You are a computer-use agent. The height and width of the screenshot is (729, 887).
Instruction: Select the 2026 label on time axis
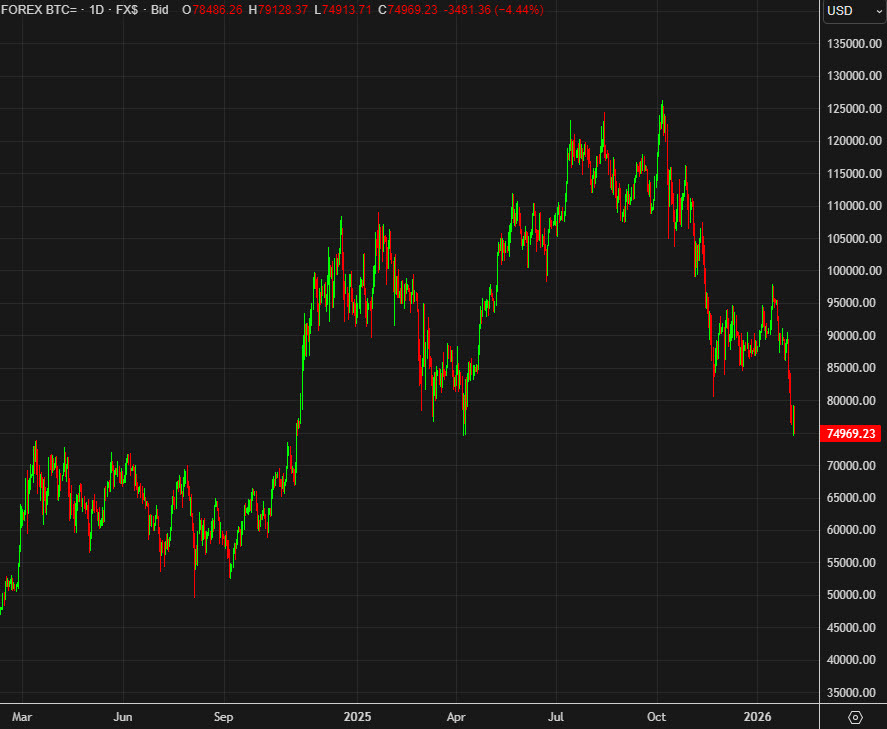click(758, 717)
